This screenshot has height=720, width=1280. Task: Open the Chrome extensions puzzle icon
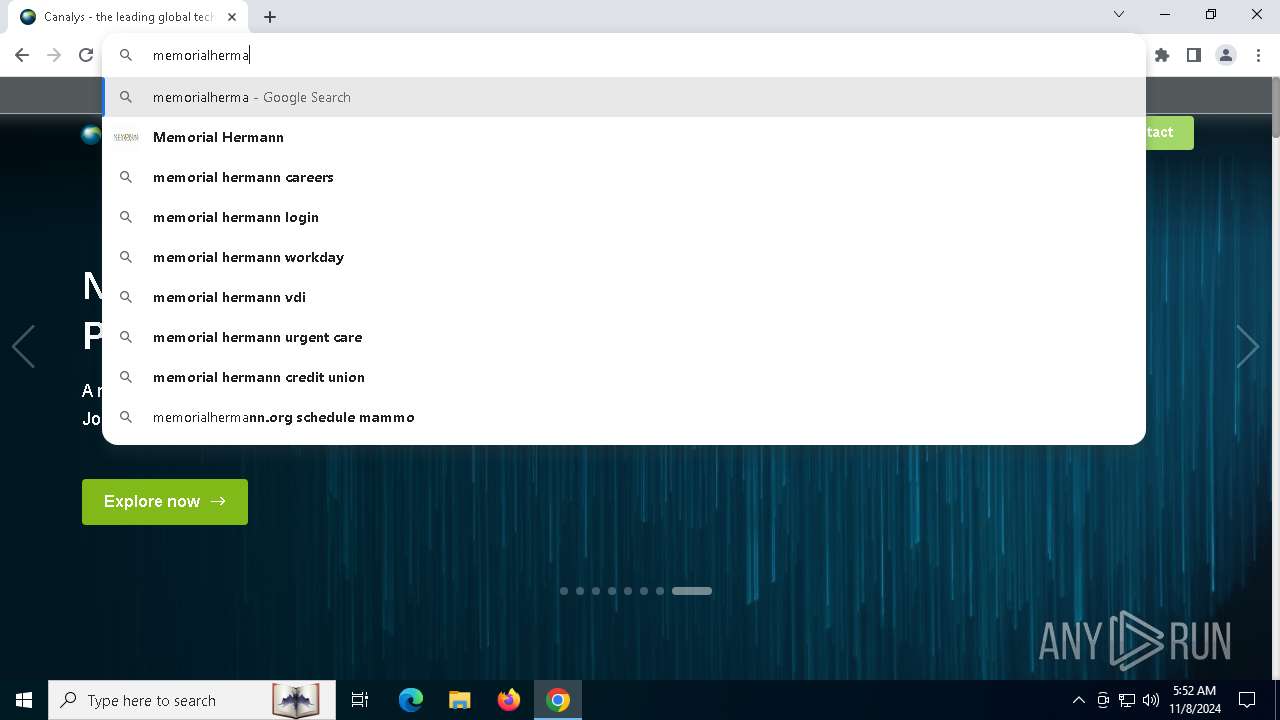(x=1162, y=55)
